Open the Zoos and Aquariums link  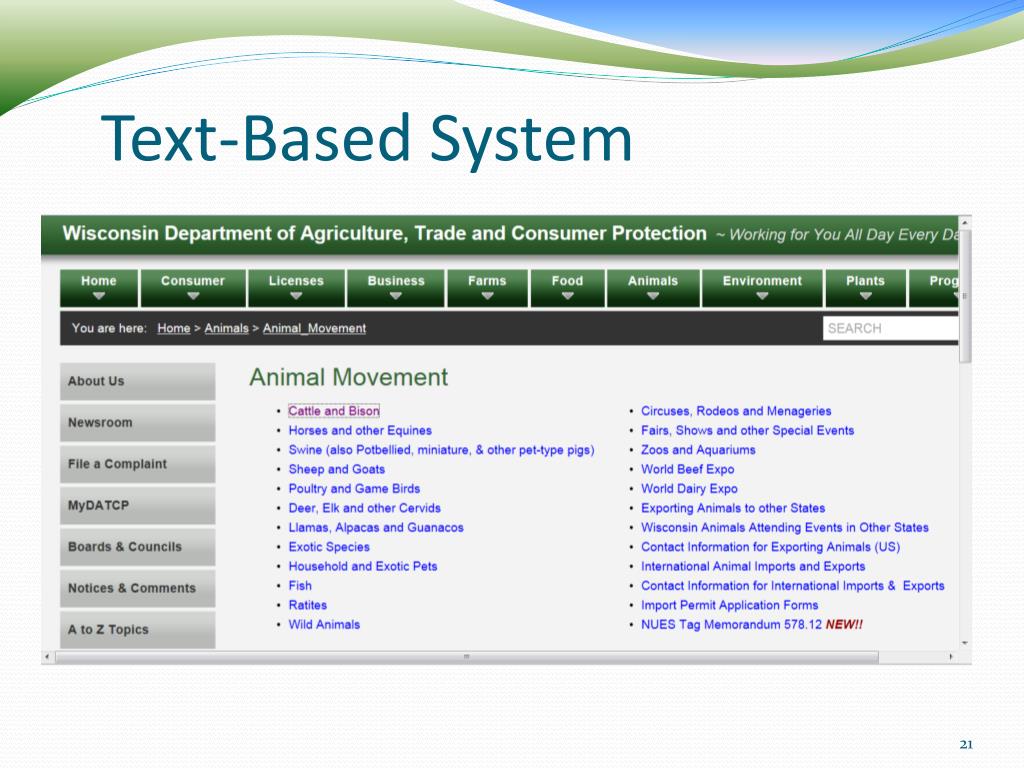click(698, 450)
